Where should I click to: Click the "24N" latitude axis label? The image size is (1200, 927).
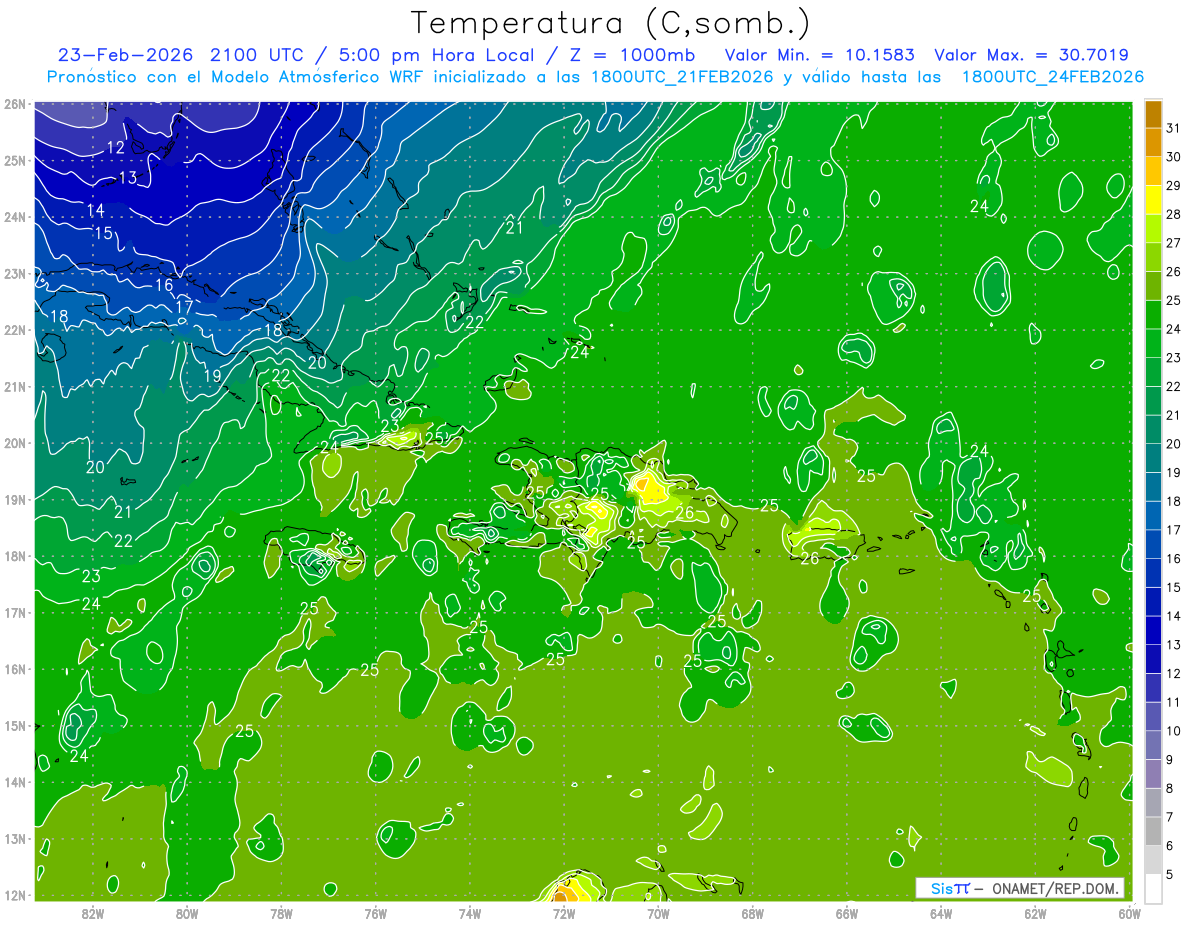pos(14,217)
